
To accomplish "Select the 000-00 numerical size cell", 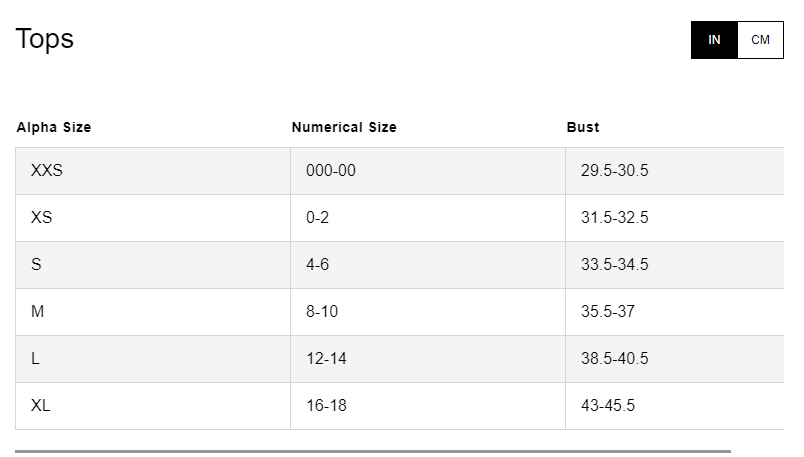I will (x=331, y=171).
